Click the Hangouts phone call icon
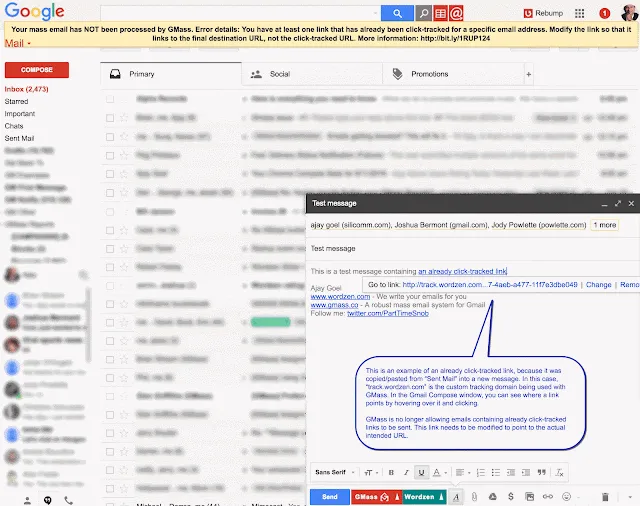 (69, 500)
